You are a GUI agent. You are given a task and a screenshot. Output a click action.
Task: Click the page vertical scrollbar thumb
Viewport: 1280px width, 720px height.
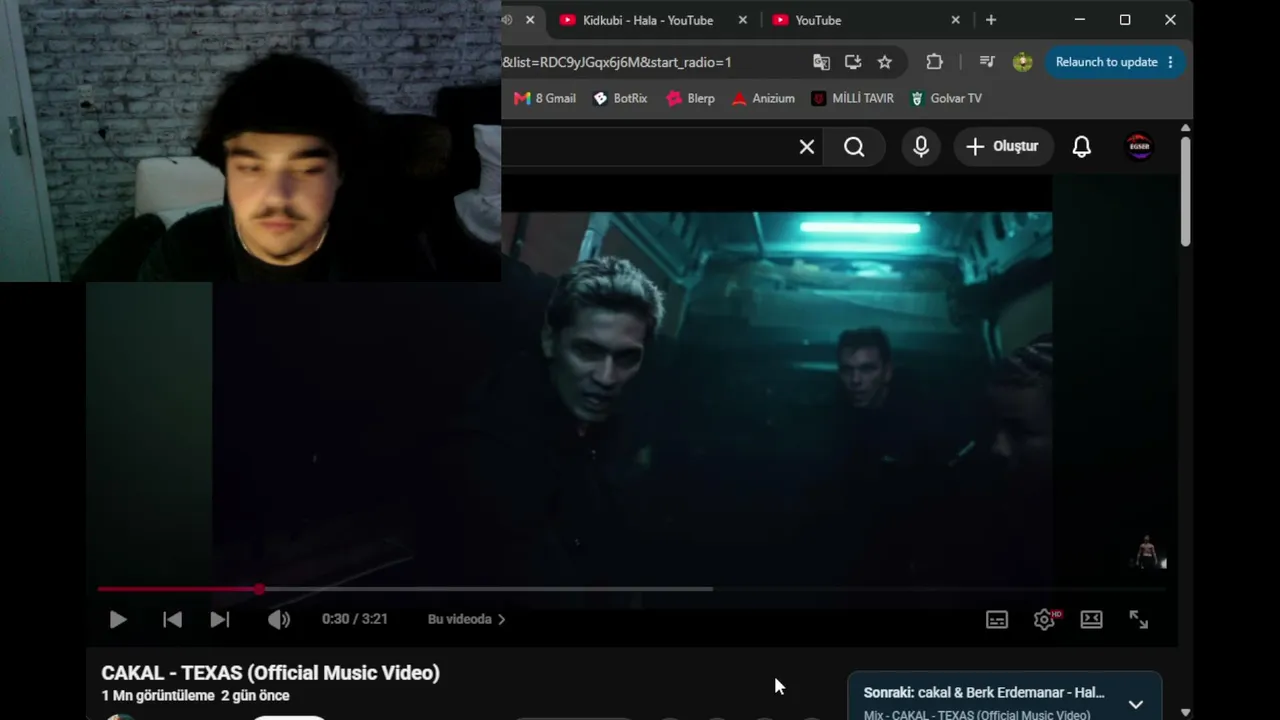[1185, 191]
